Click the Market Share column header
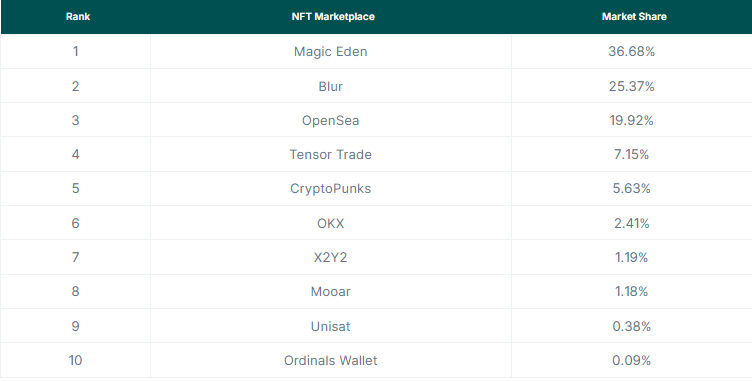The height and width of the screenshot is (381, 752). [x=634, y=17]
